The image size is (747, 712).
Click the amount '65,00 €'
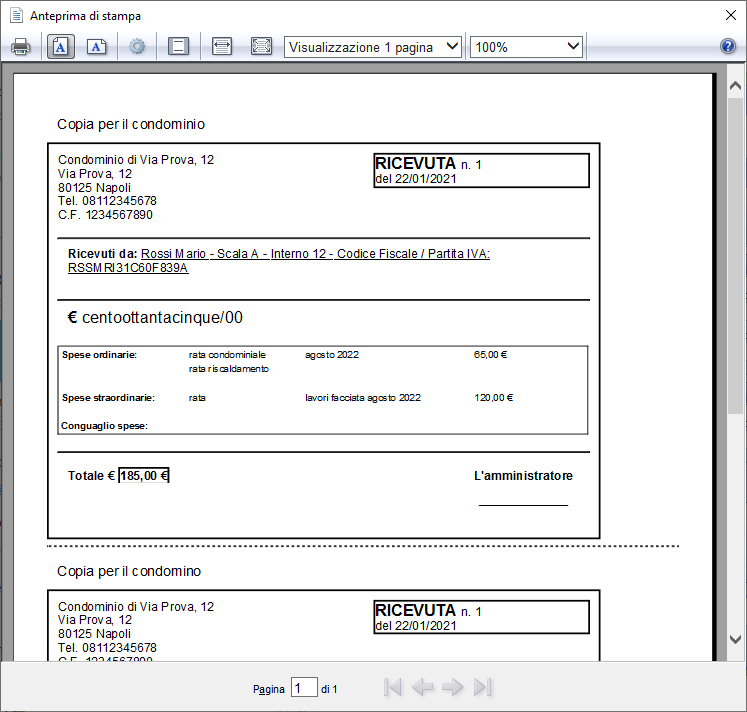[x=490, y=355]
